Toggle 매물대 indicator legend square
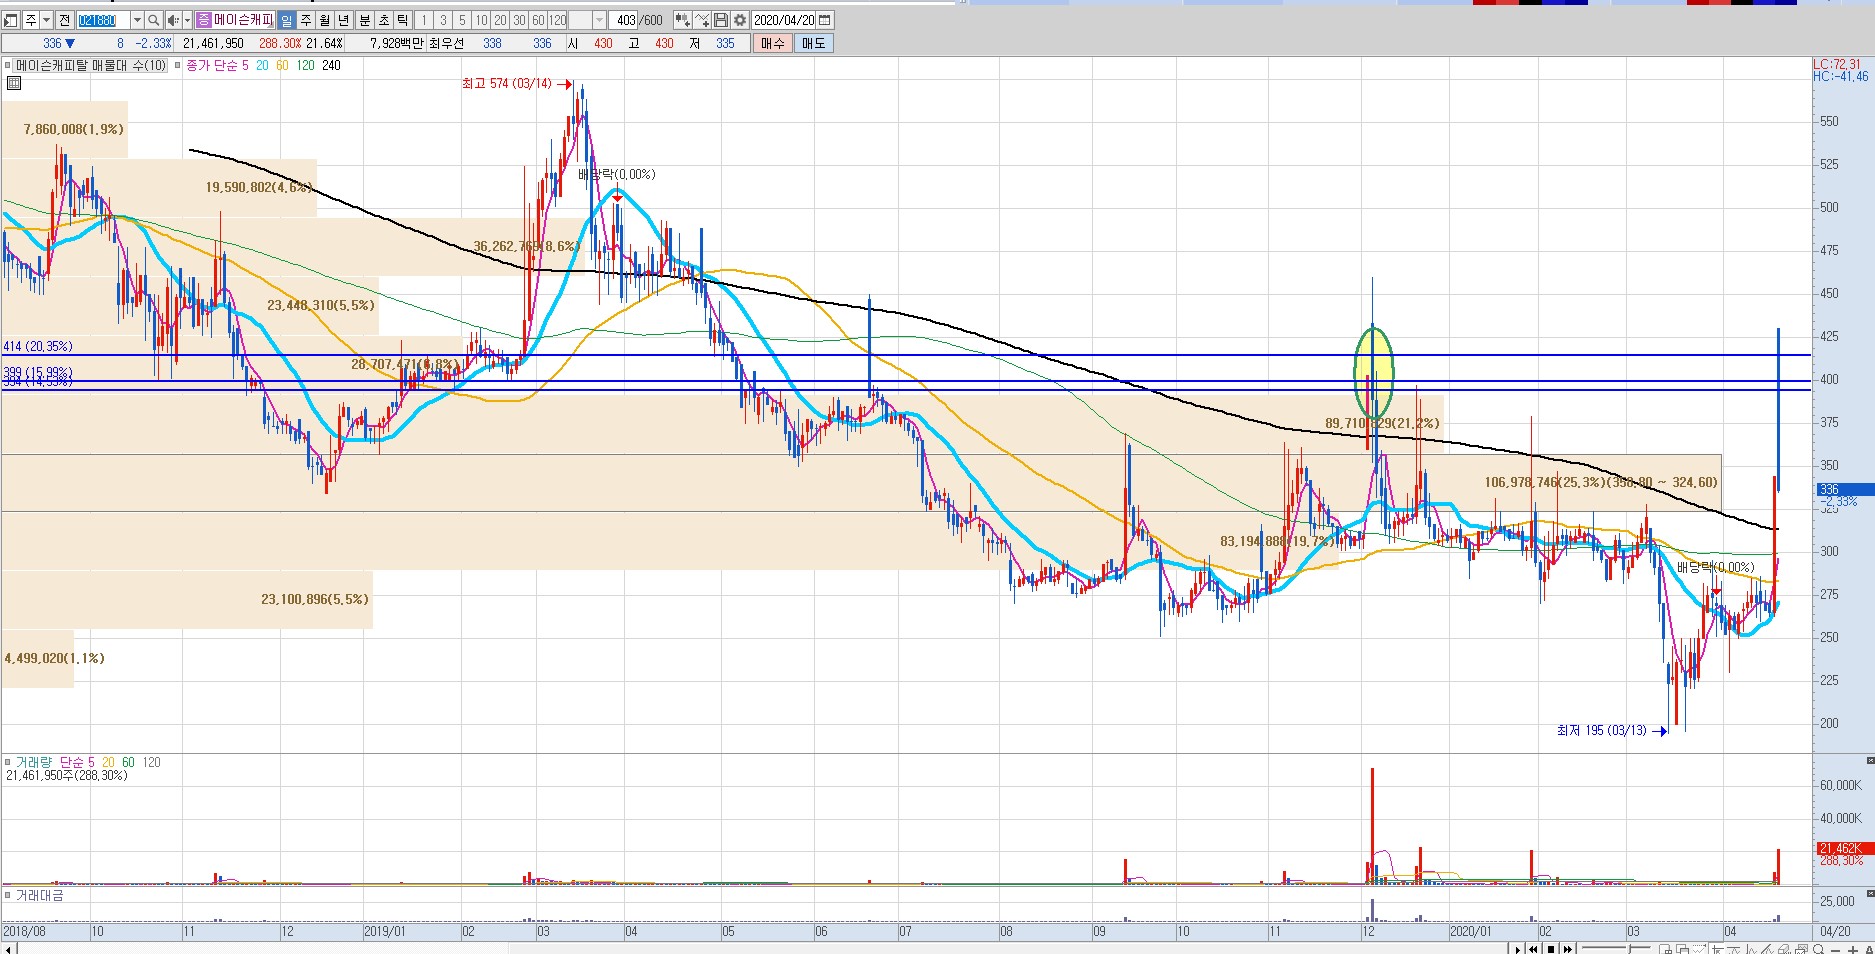 (x=8, y=66)
